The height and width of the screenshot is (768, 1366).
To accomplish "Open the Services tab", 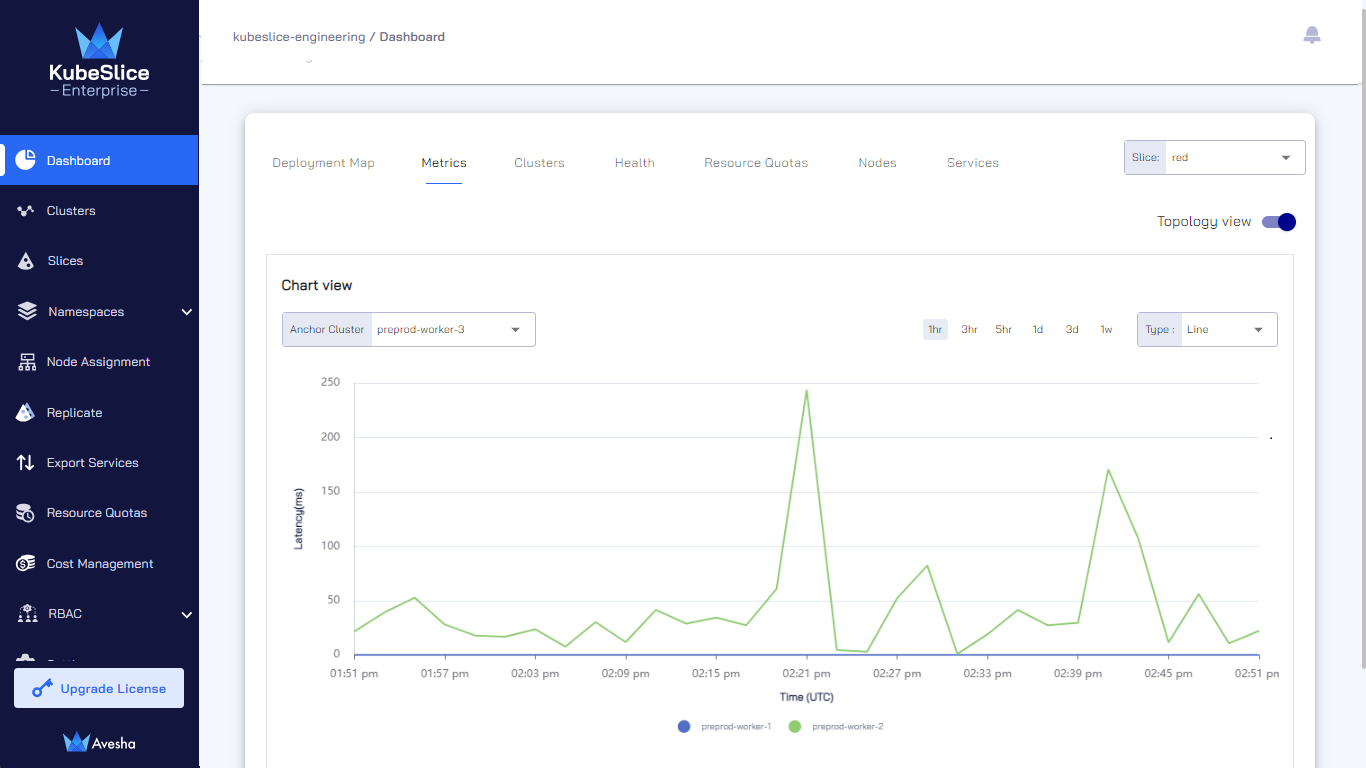I will point(973,163).
